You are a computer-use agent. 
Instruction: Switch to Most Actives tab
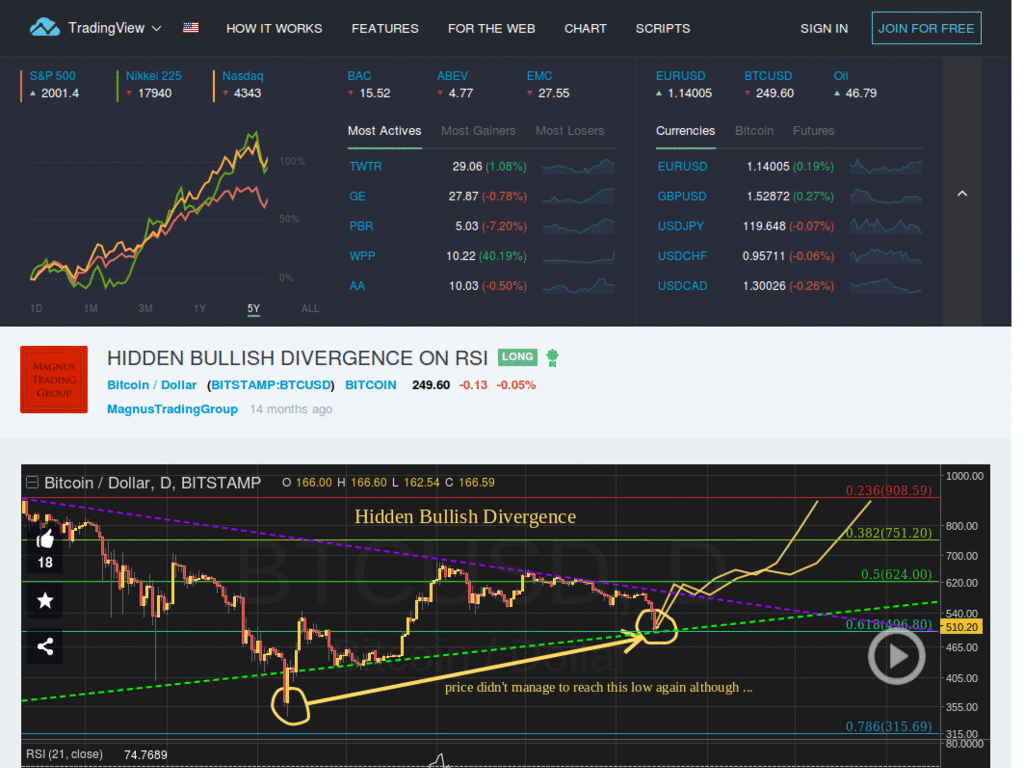(384, 131)
